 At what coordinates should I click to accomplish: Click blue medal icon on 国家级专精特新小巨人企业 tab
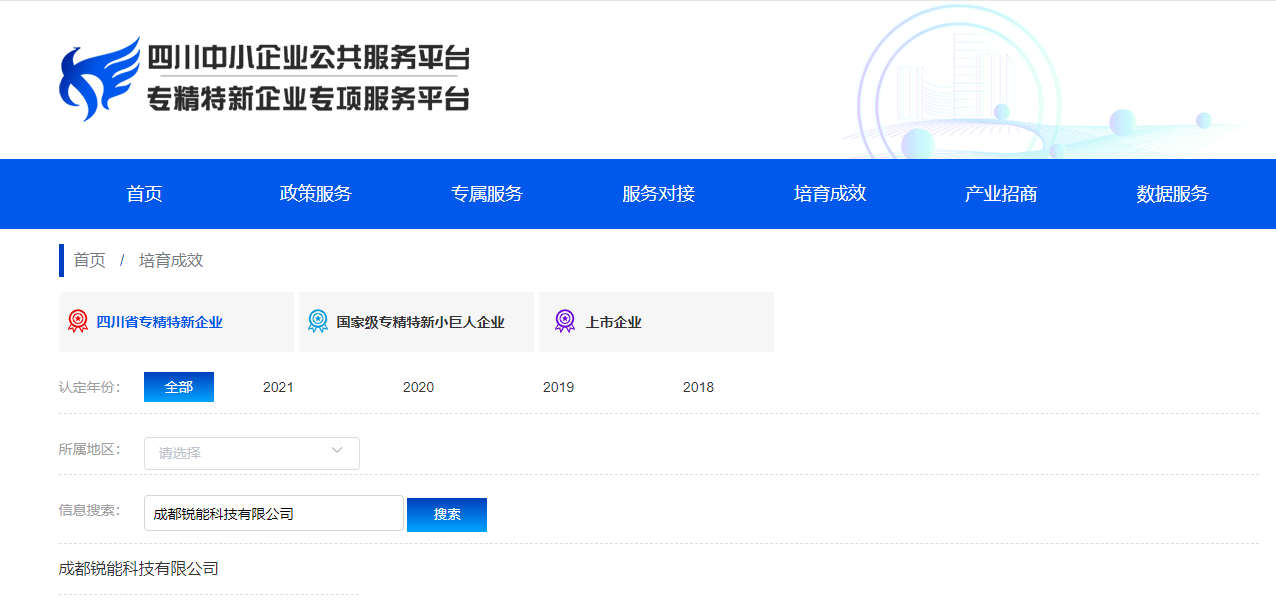pyautogui.click(x=318, y=322)
